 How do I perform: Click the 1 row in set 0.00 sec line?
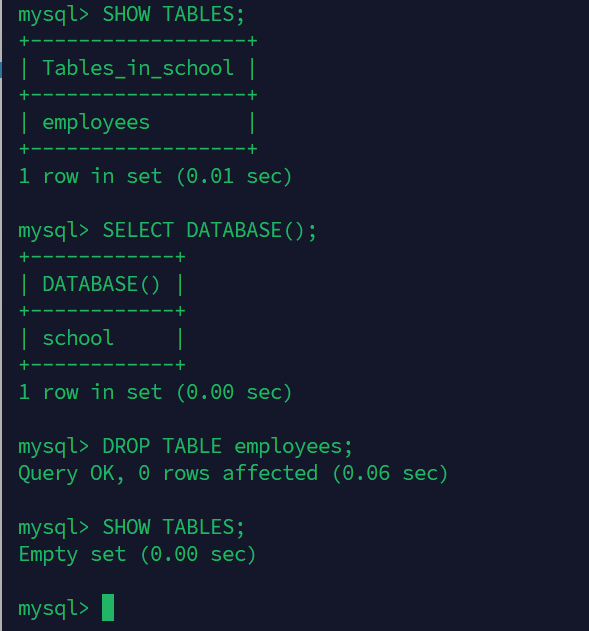point(155,392)
